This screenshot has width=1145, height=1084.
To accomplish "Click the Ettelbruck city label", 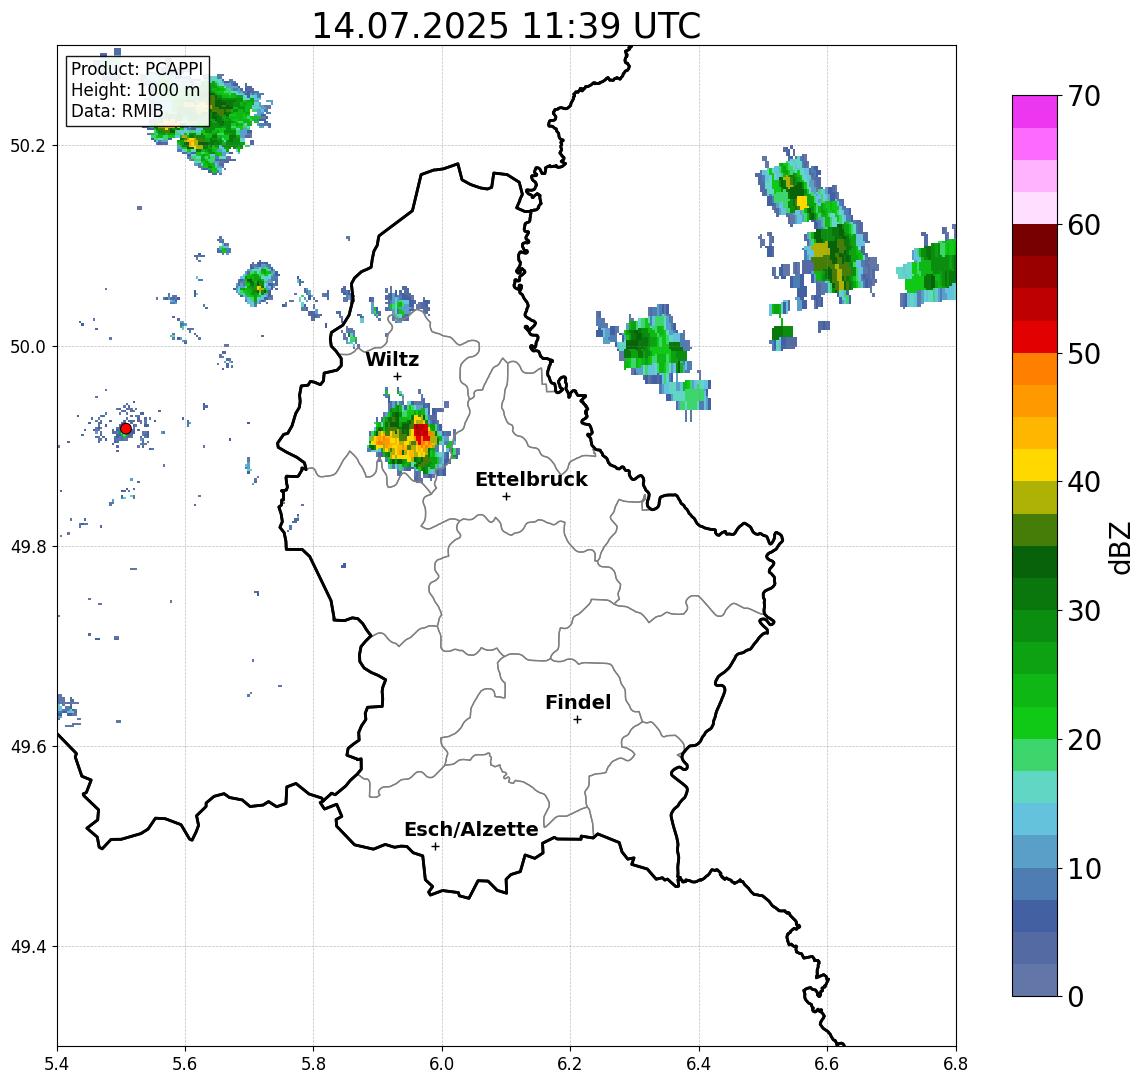I will pyautogui.click(x=531, y=479).
